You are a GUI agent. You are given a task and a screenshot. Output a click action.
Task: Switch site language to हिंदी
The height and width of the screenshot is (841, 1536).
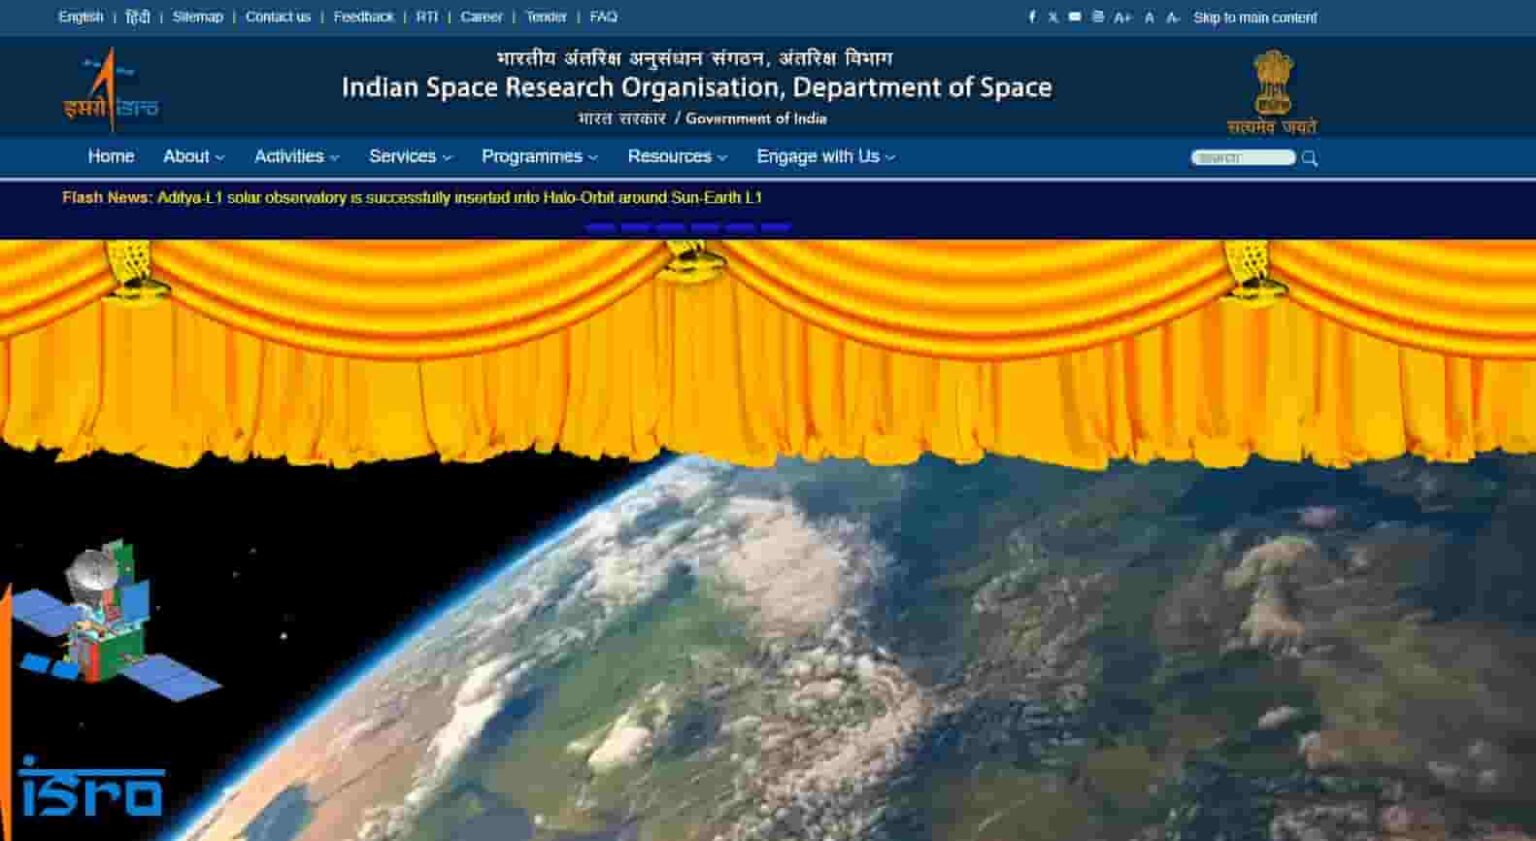click(x=138, y=16)
